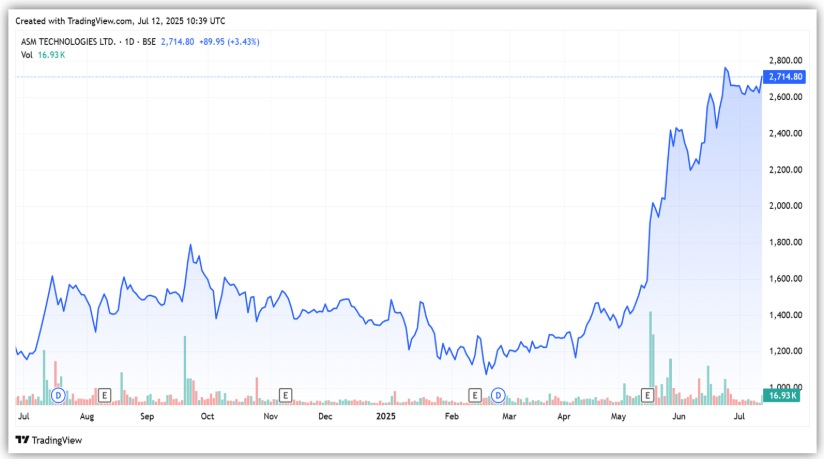Open the earnings marker in May
This screenshot has height=459, width=824.
coord(647,395)
